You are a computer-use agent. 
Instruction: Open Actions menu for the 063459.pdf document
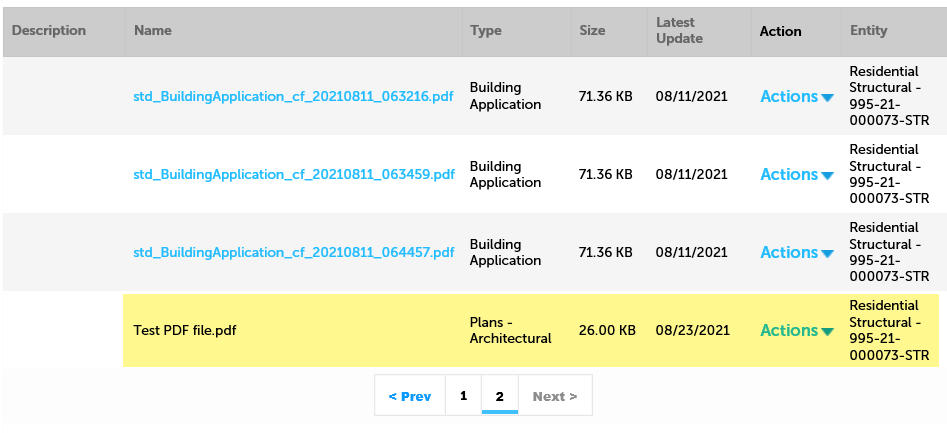click(796, 175)
